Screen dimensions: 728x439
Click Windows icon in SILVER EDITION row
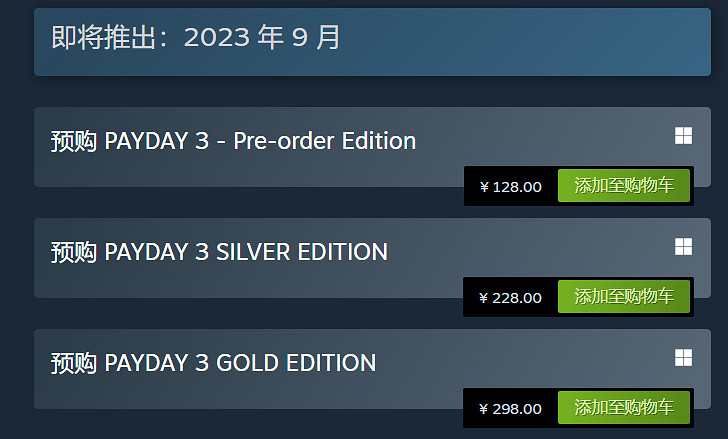click(x=683, y=246)
